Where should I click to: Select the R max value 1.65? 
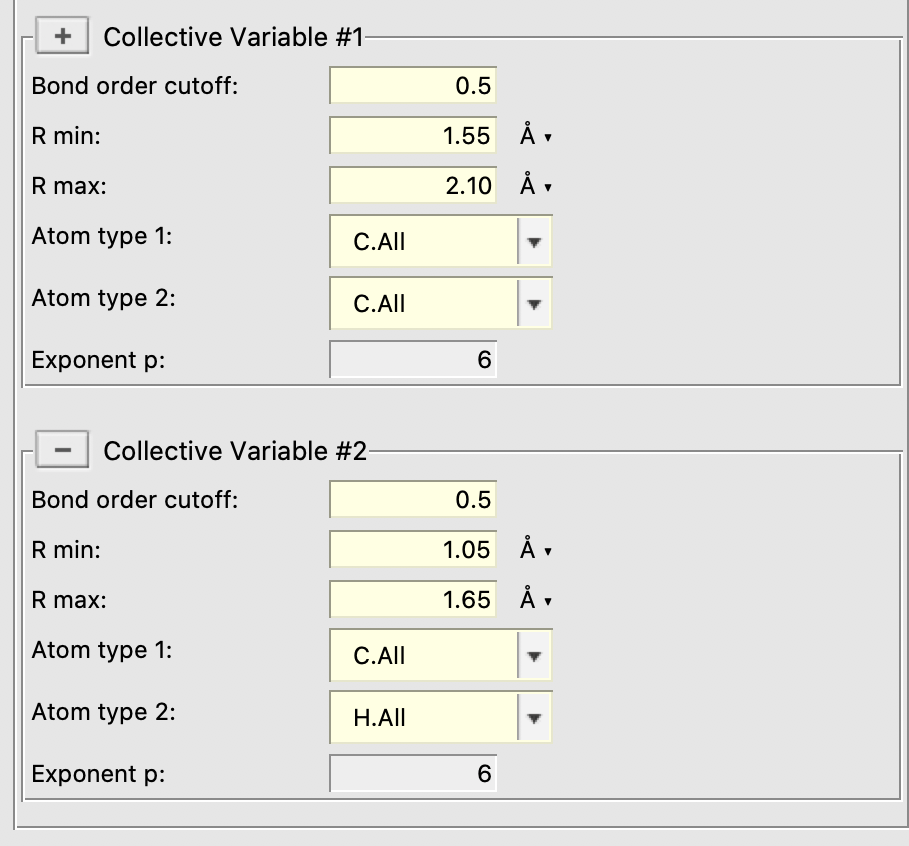(x=412, y=599)
